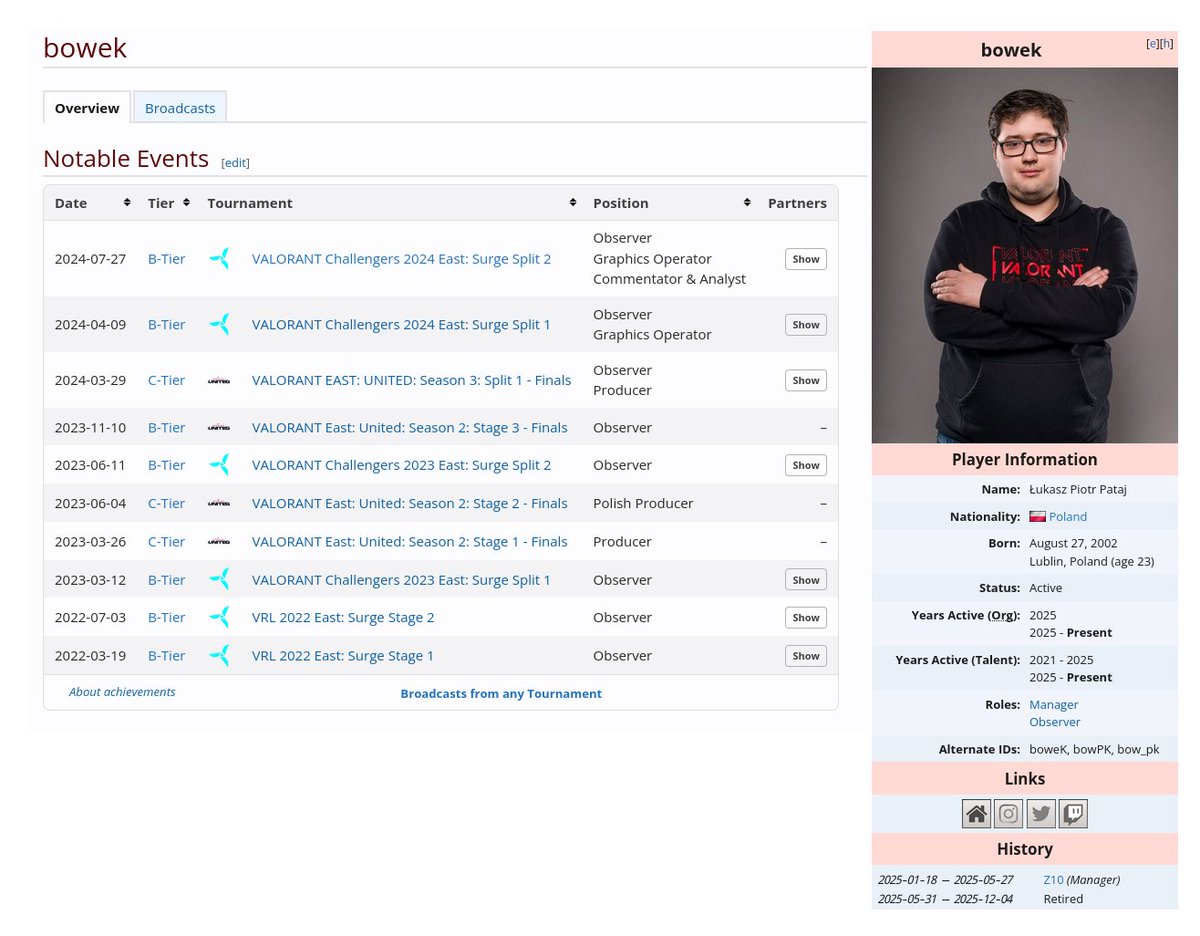Screen dimensions: 1200x936
Task: Click United logo beside Season 3: Split 1 Finals
Action: point(219,380)
